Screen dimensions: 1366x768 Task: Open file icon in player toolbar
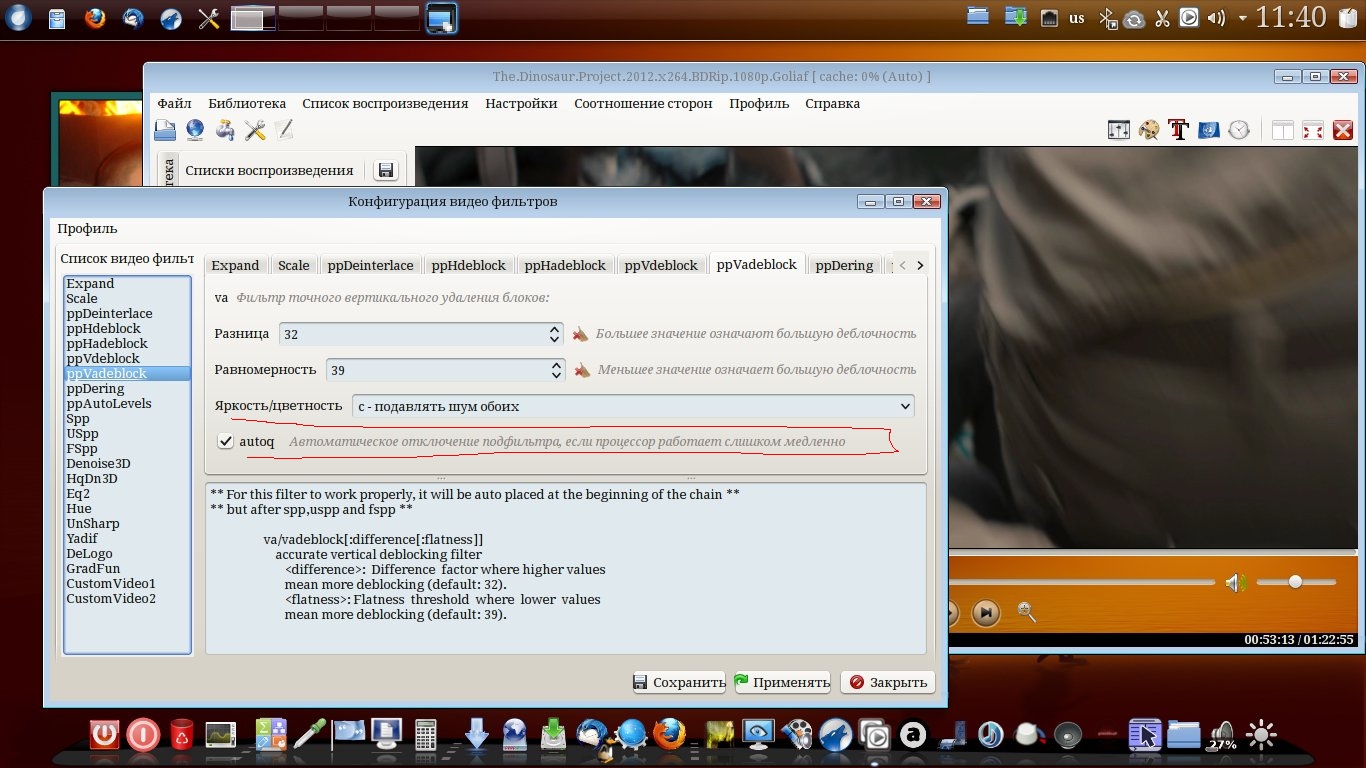coord(165,130)
